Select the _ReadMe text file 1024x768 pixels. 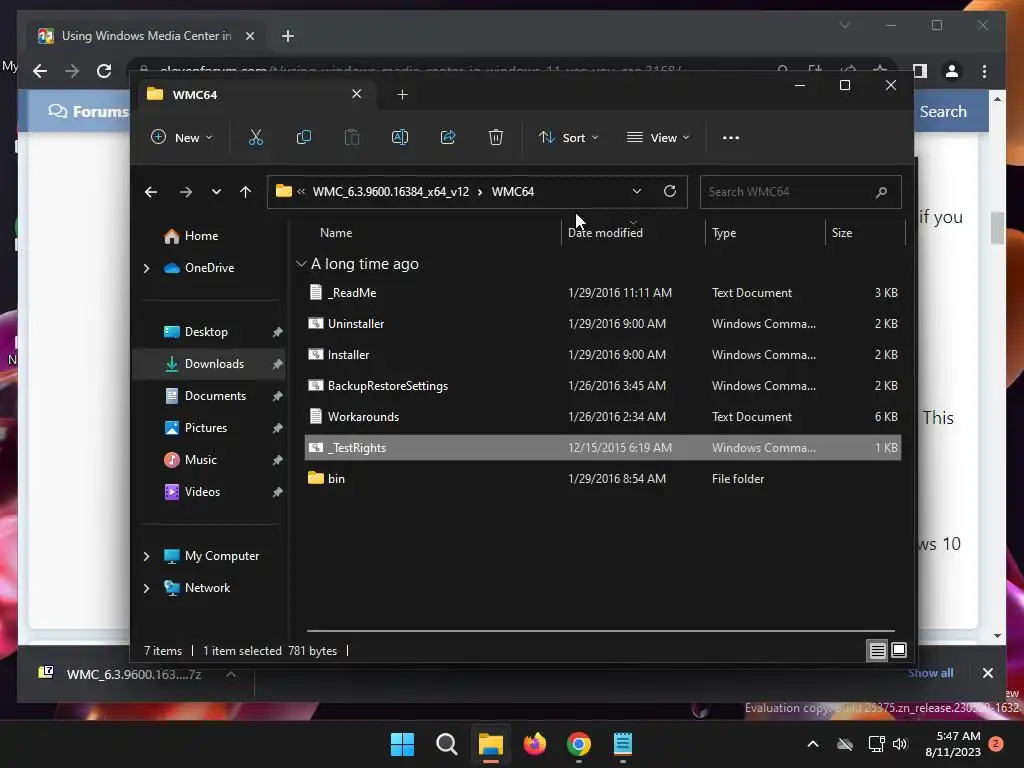point(603,293)
